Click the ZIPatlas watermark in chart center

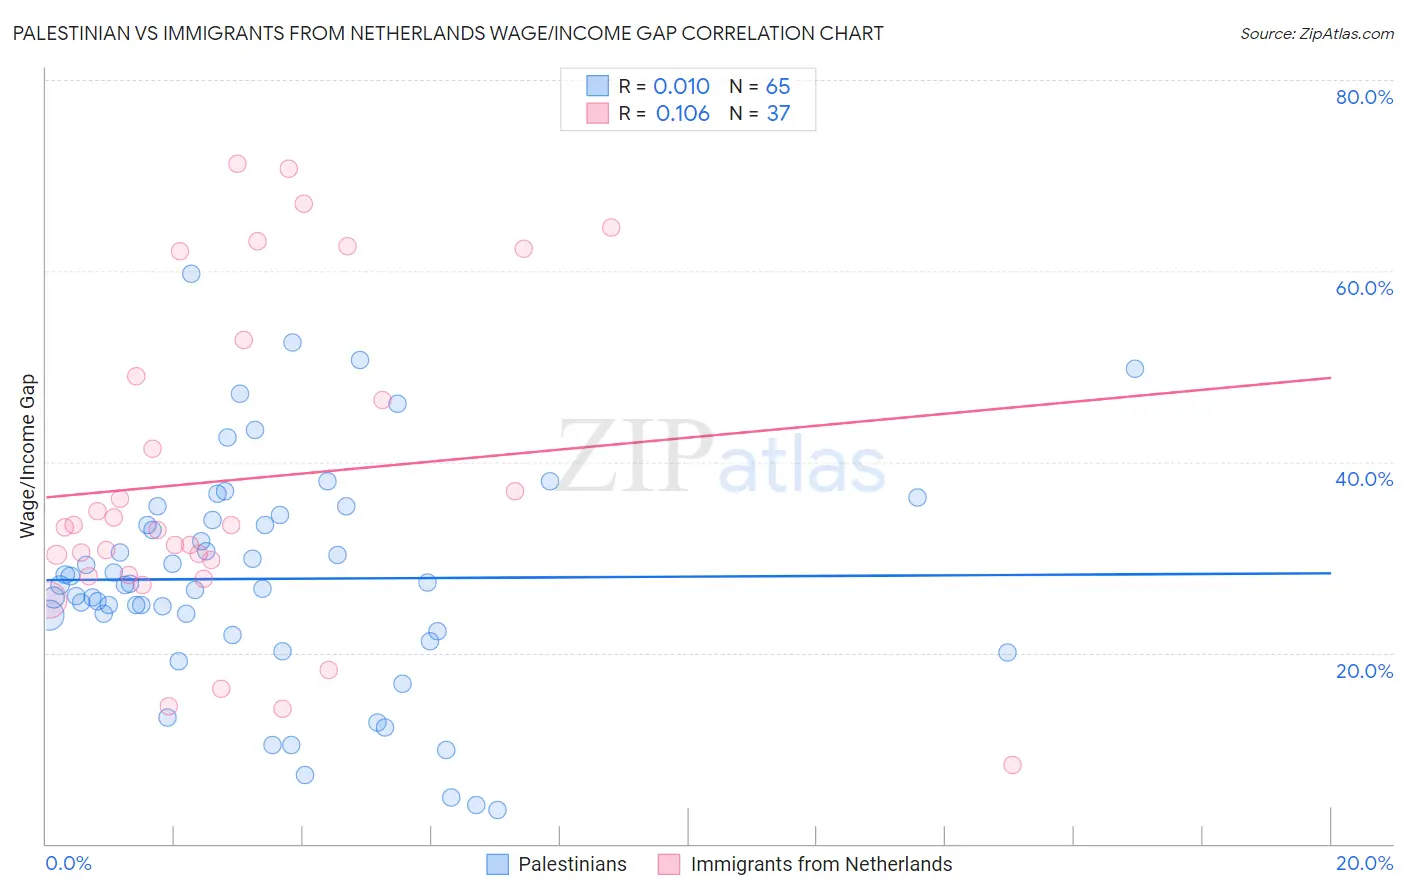721,457
